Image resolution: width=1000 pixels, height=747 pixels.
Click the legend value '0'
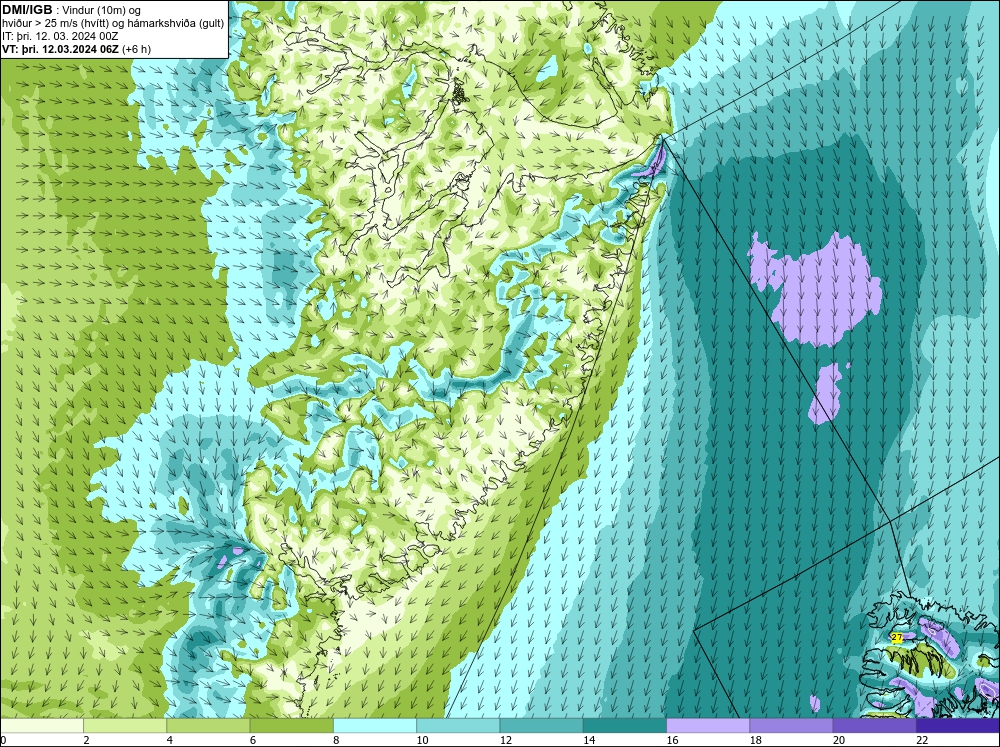point(3,740)
